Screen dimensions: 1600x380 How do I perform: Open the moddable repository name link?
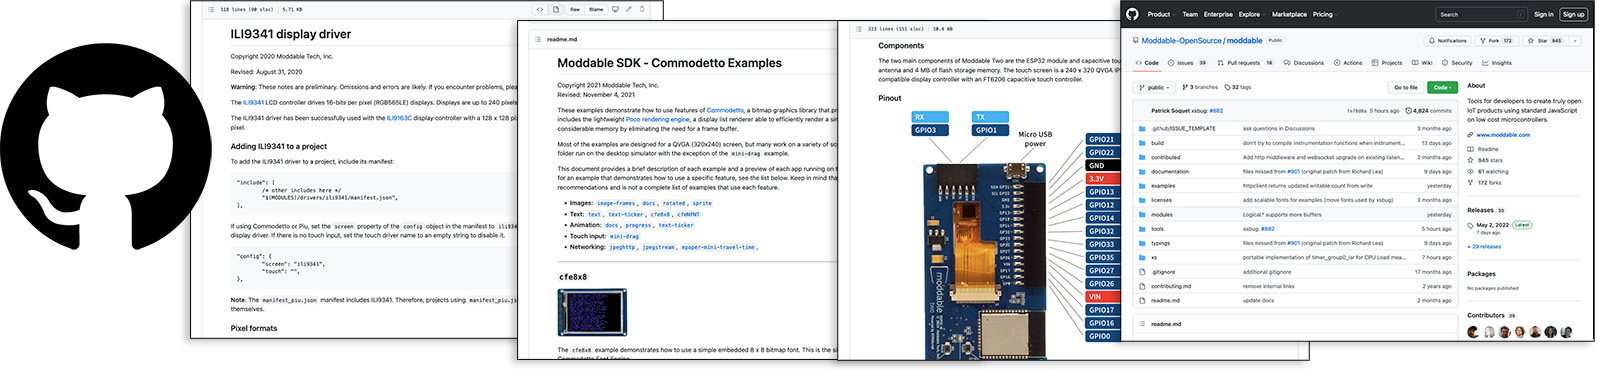tap(1244, 41)
